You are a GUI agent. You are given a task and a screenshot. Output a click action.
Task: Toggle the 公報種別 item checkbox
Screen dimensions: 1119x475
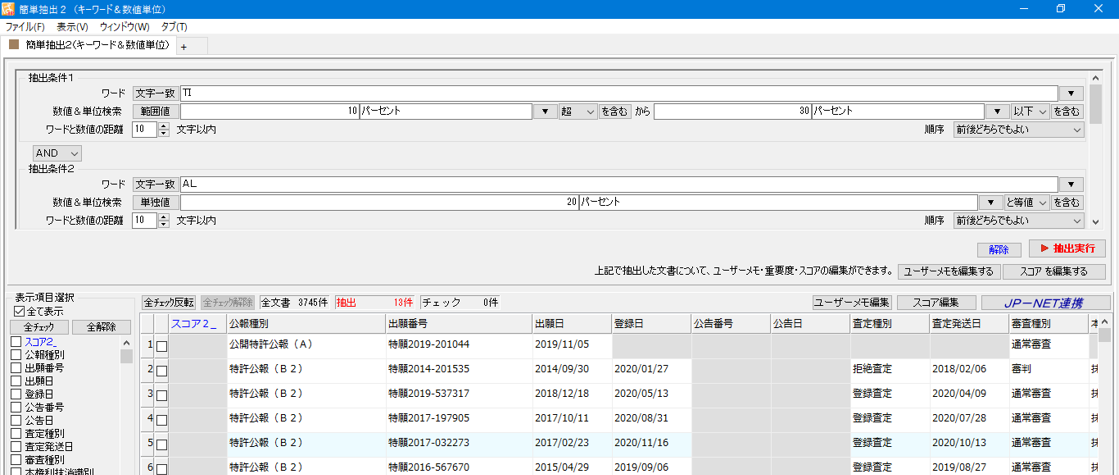(x=16, y=355)
